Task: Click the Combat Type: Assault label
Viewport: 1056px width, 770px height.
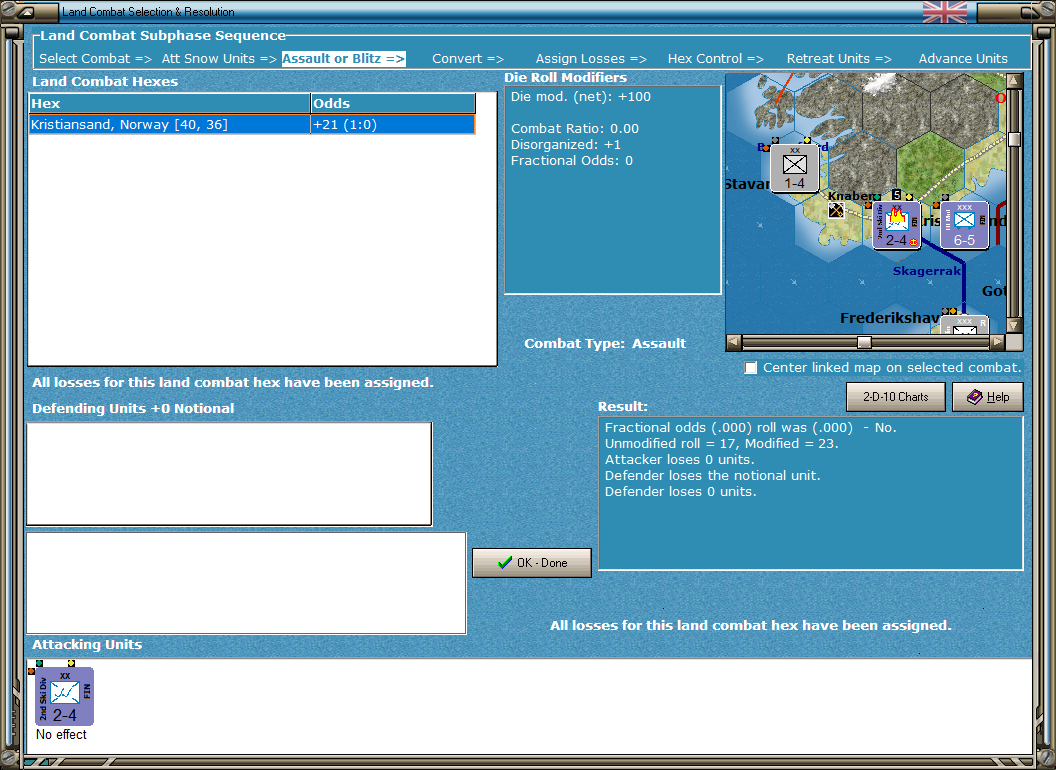Action: pos(605,344)
